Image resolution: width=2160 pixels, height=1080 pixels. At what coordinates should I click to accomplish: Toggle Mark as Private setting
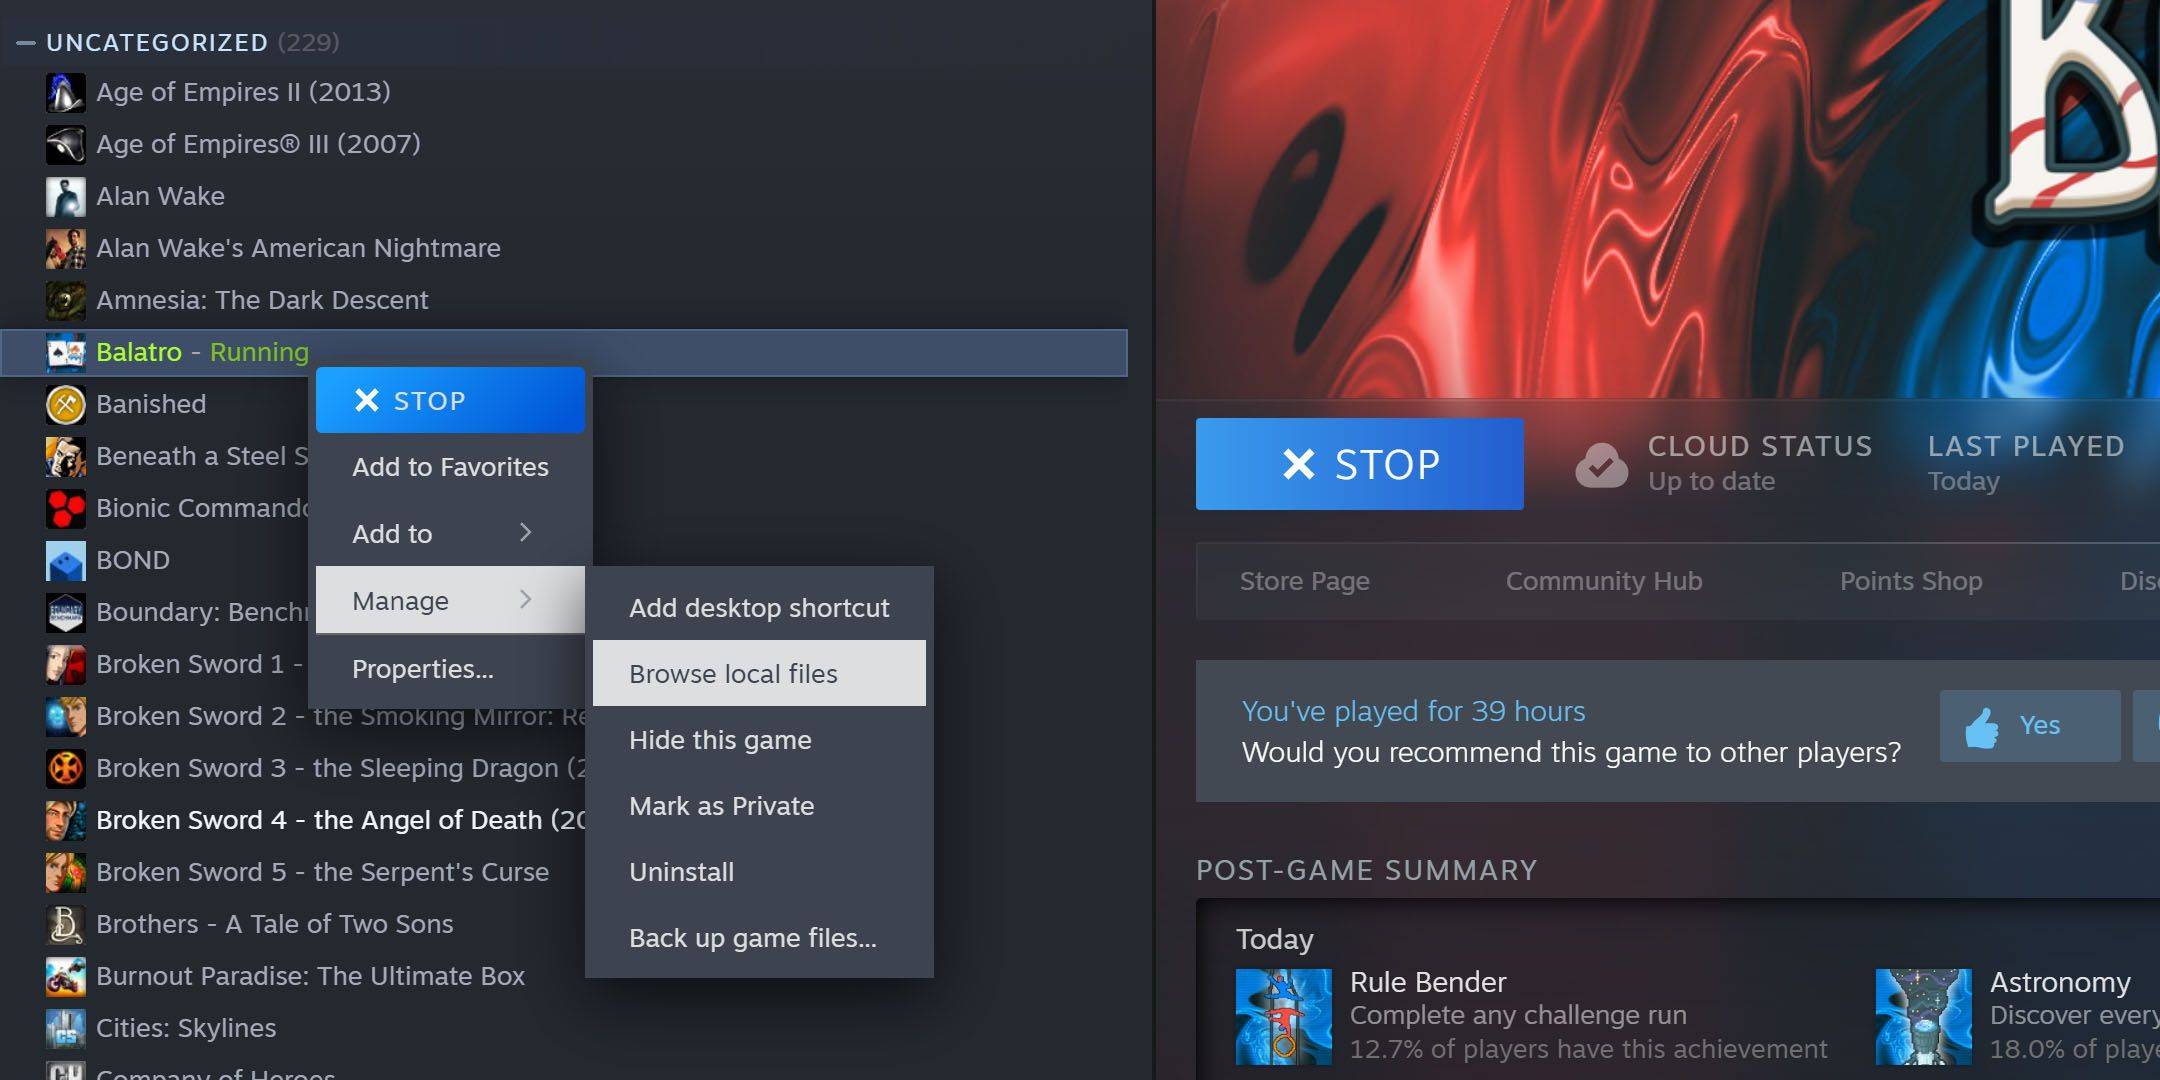point(720,804)
